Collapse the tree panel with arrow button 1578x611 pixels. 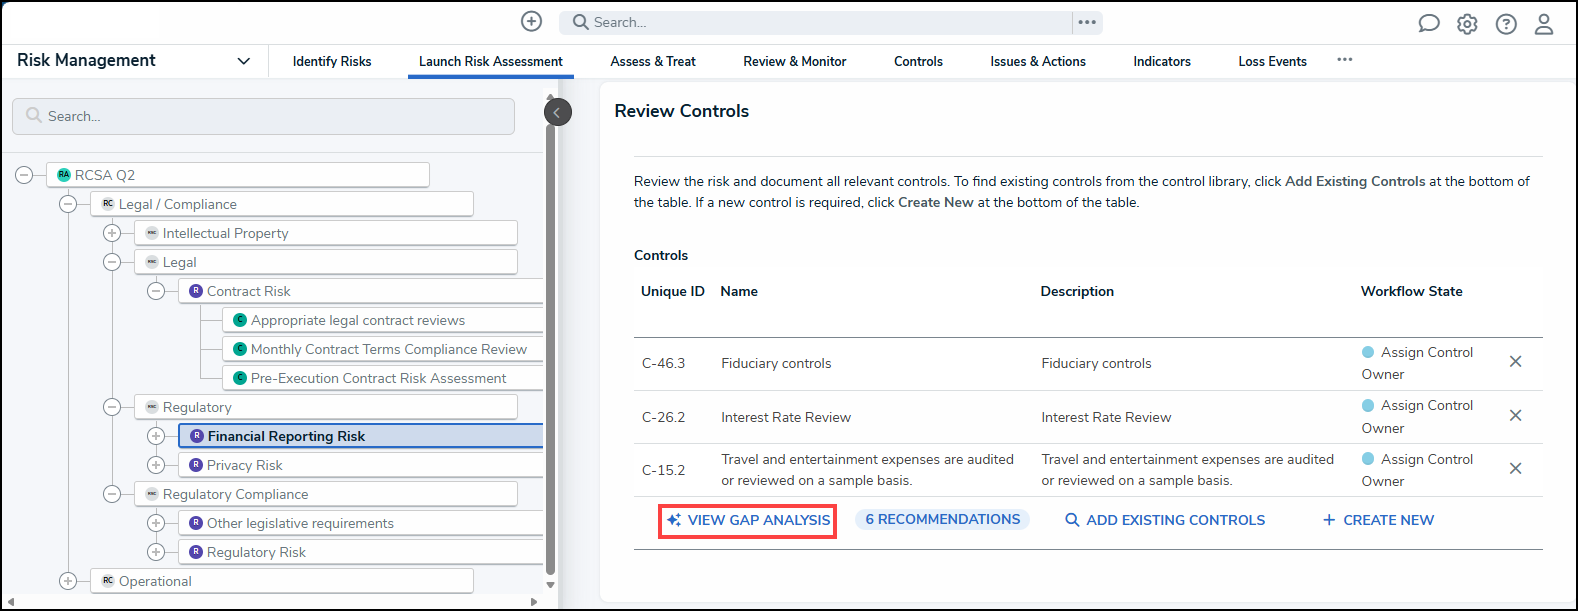point(557,112)
